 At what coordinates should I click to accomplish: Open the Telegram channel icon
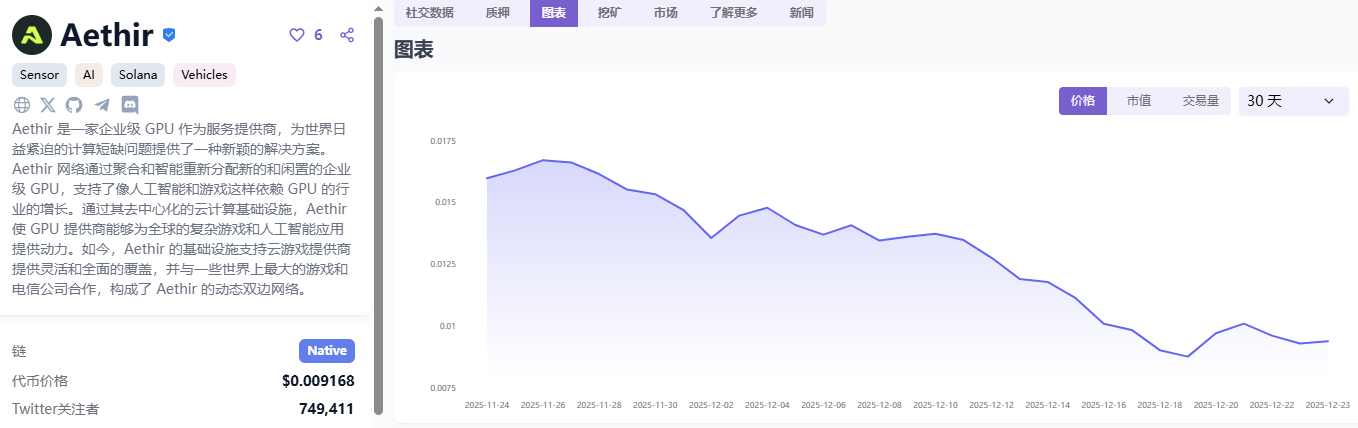tap(102, 104)
